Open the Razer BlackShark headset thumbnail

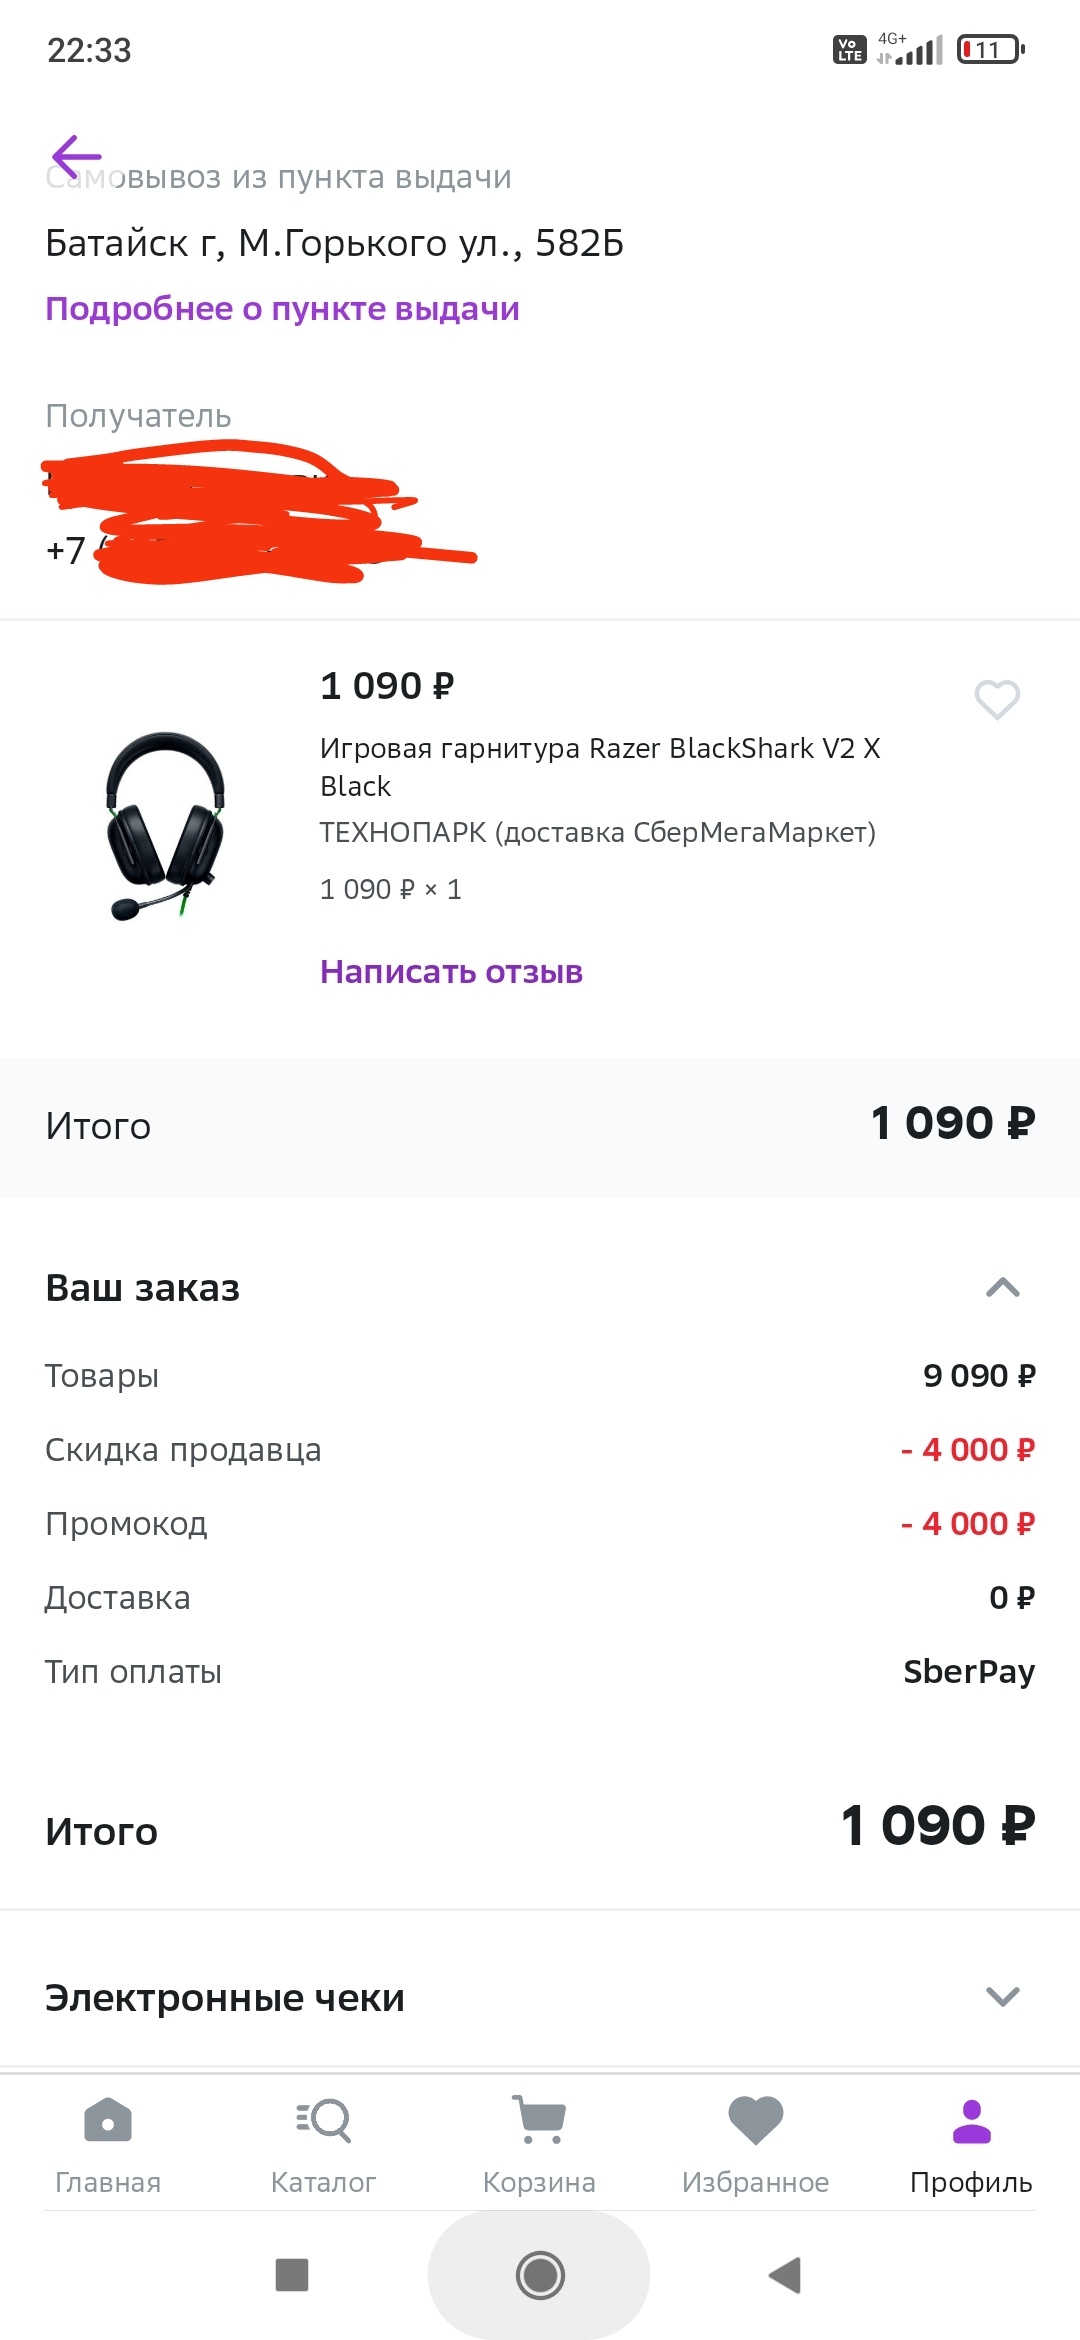coord(166,826)
